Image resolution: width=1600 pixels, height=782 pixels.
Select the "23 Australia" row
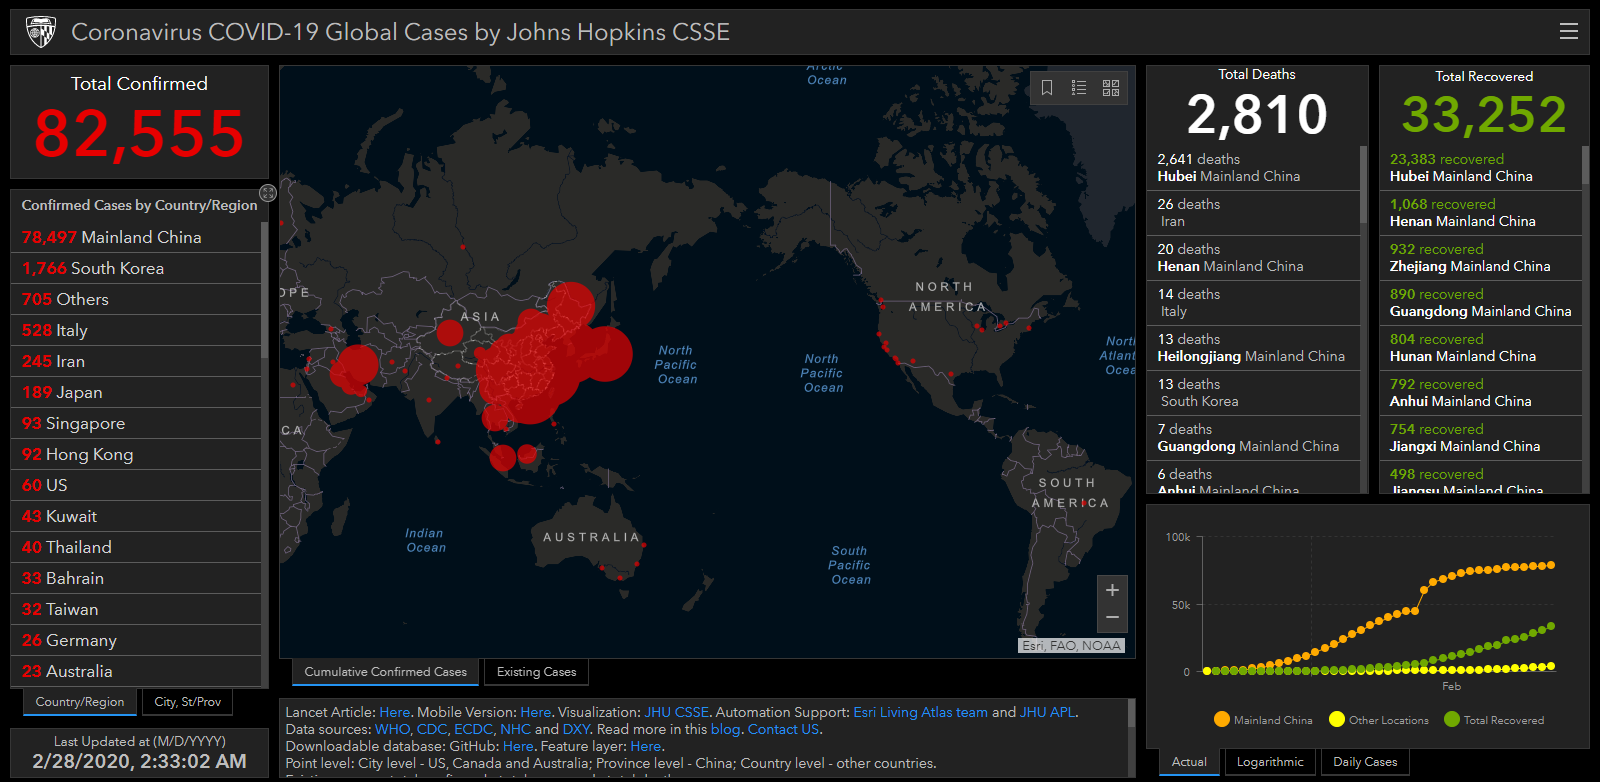click(136, 672)
